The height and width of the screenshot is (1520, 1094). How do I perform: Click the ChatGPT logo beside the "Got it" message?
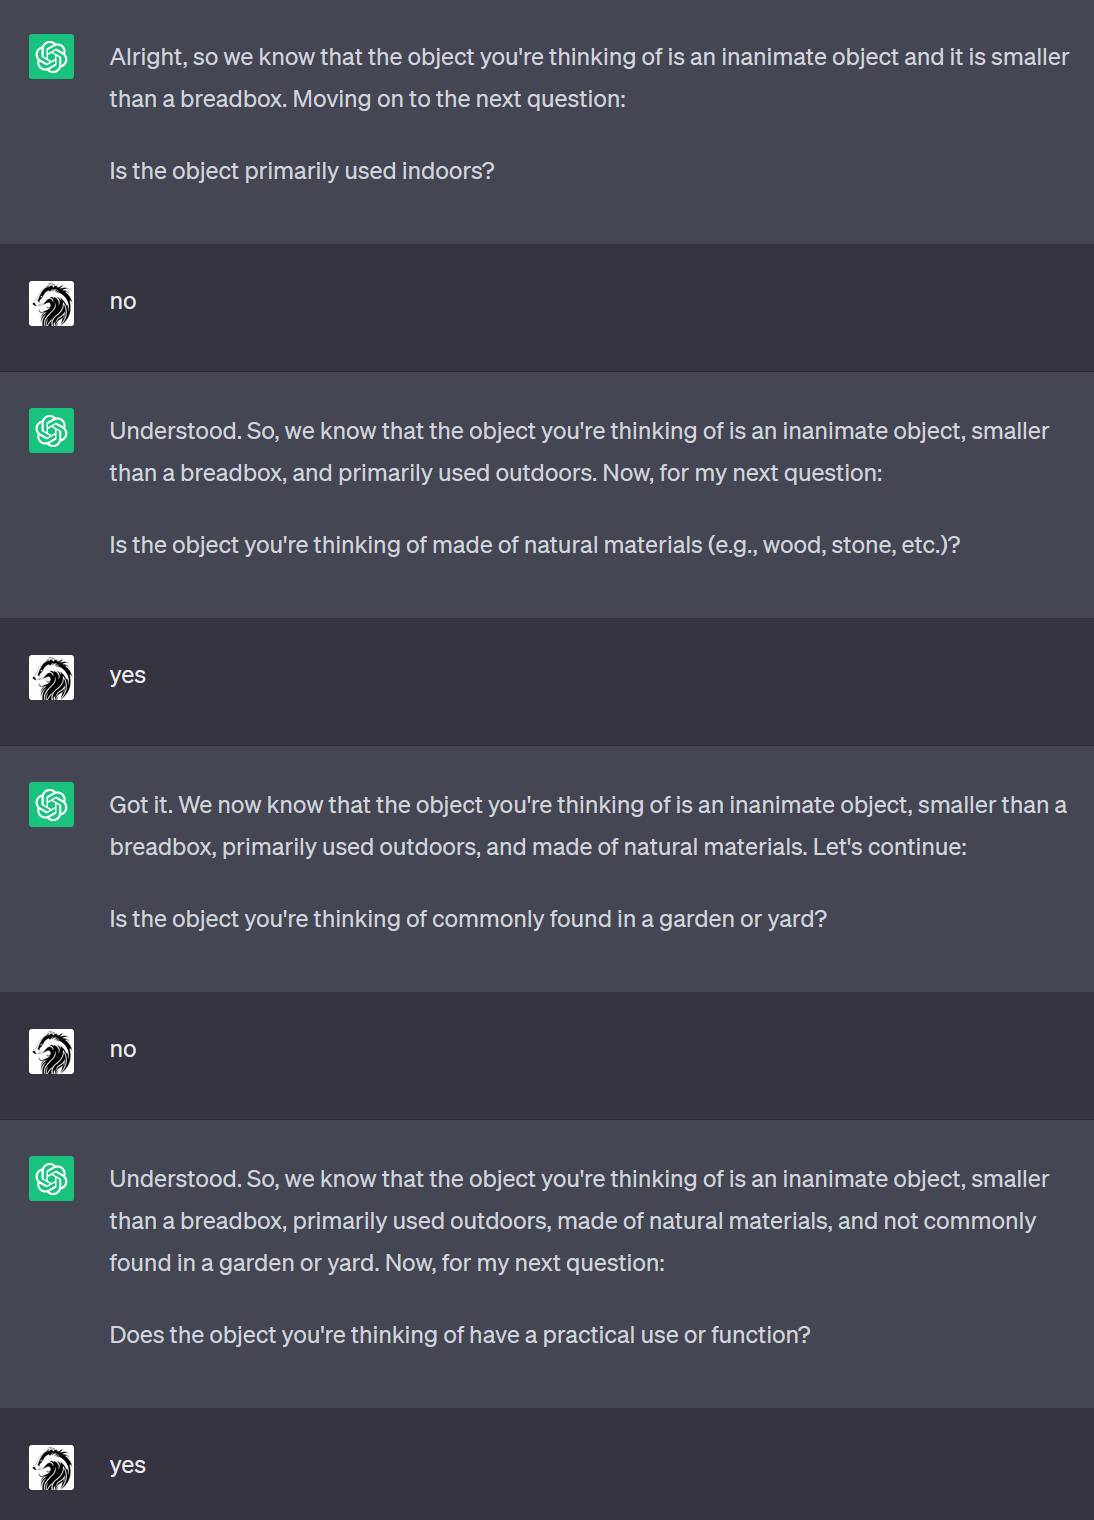tap(51, 804)
